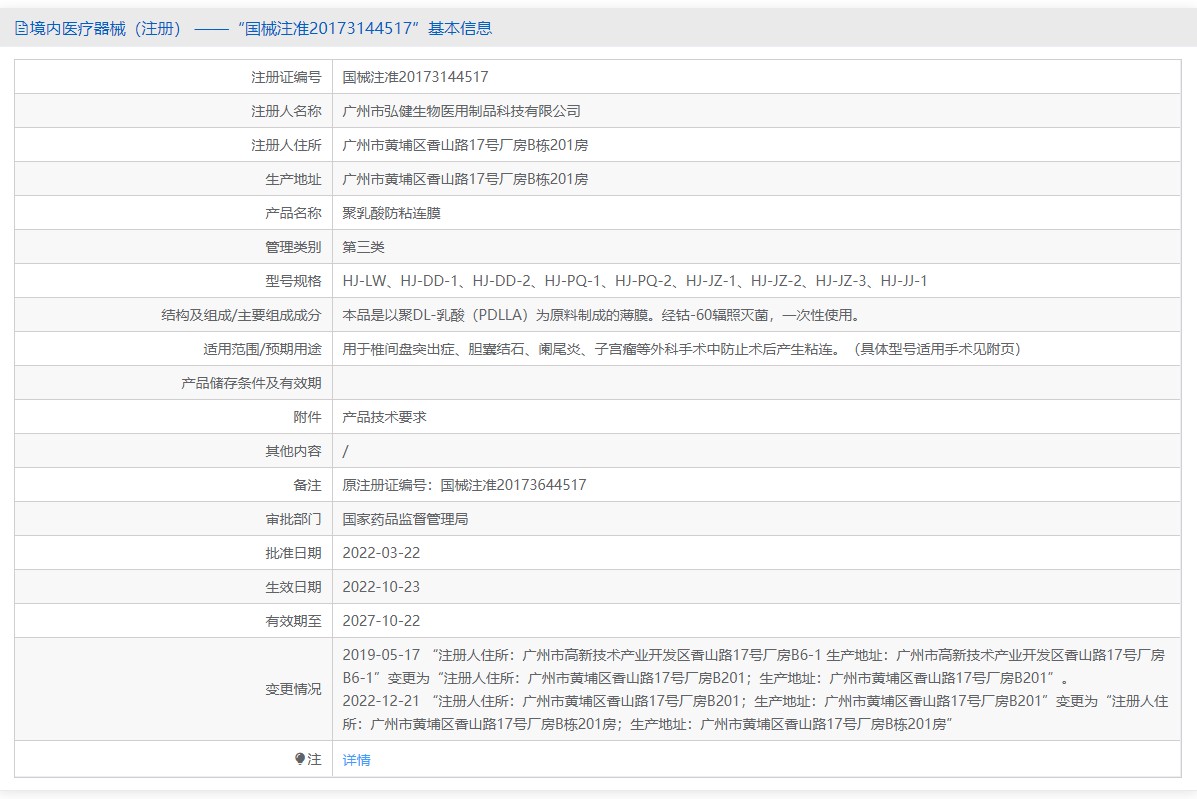
Task: Click effective date 2022-10-23
Action: click(x=381, y=588)
